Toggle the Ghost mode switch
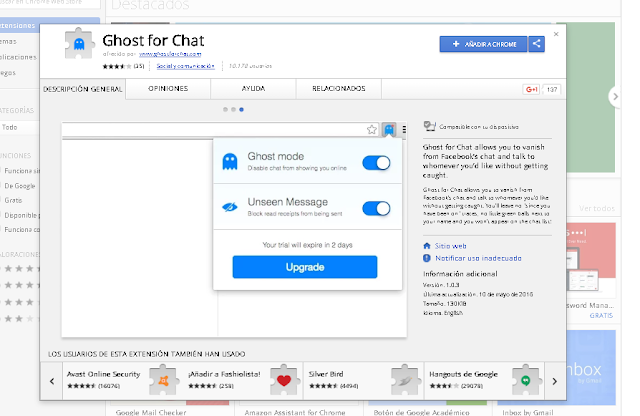Viewport: 640px width, 416px height. point(376,163)
